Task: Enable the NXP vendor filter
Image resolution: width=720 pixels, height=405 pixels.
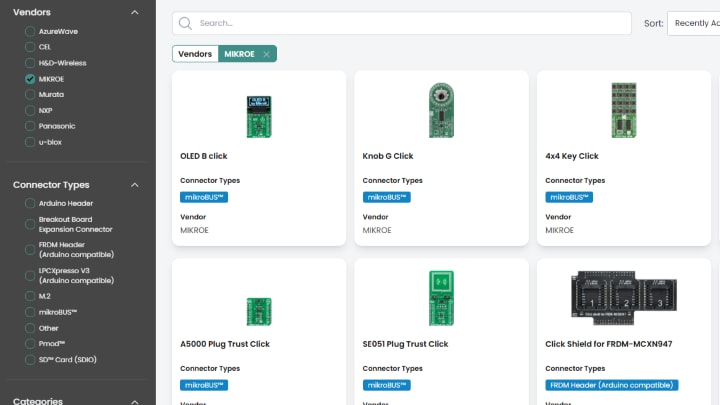Action: point(30,110)
